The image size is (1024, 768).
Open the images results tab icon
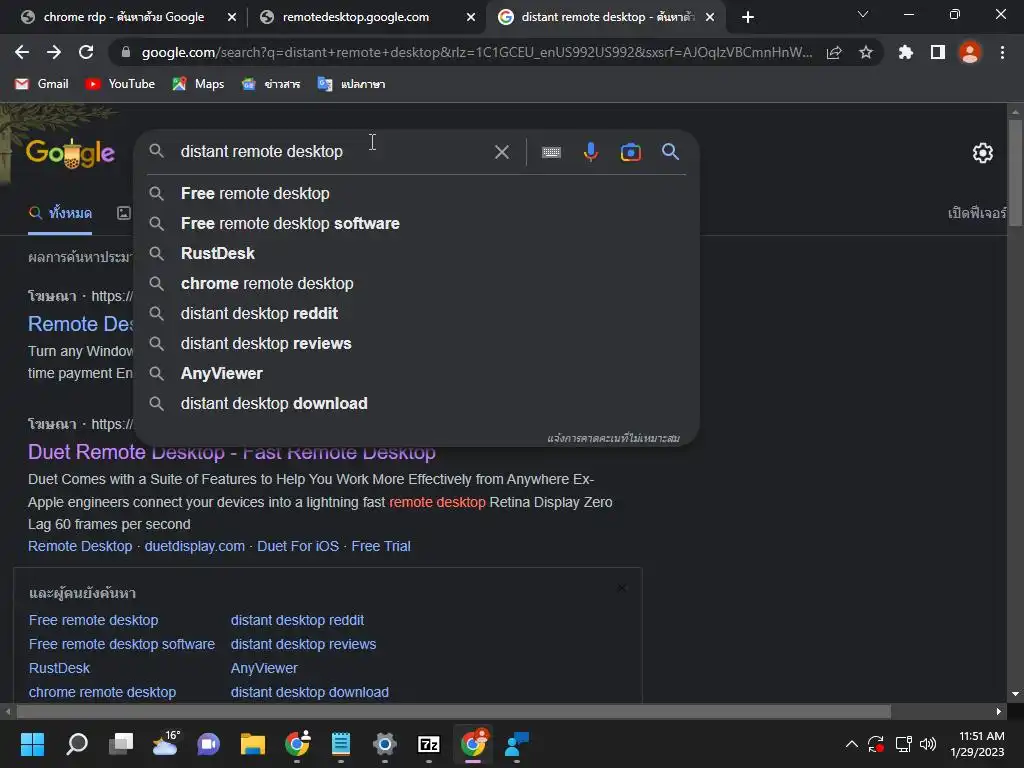(x=123, y=213)
